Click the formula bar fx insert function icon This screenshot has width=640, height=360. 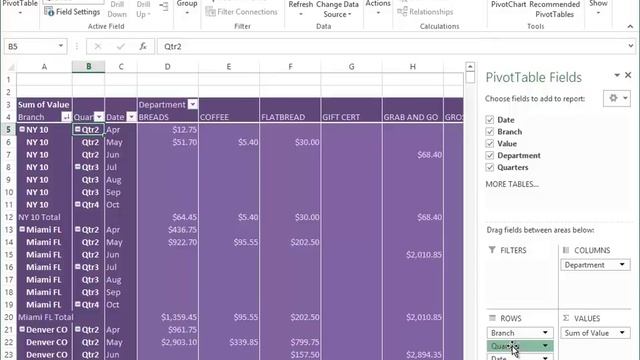click(x=143, y=47)
